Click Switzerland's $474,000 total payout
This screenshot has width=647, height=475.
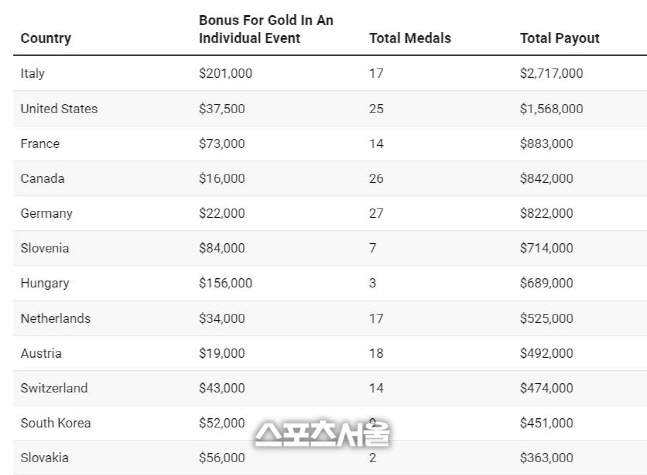[x=547, y=388]
